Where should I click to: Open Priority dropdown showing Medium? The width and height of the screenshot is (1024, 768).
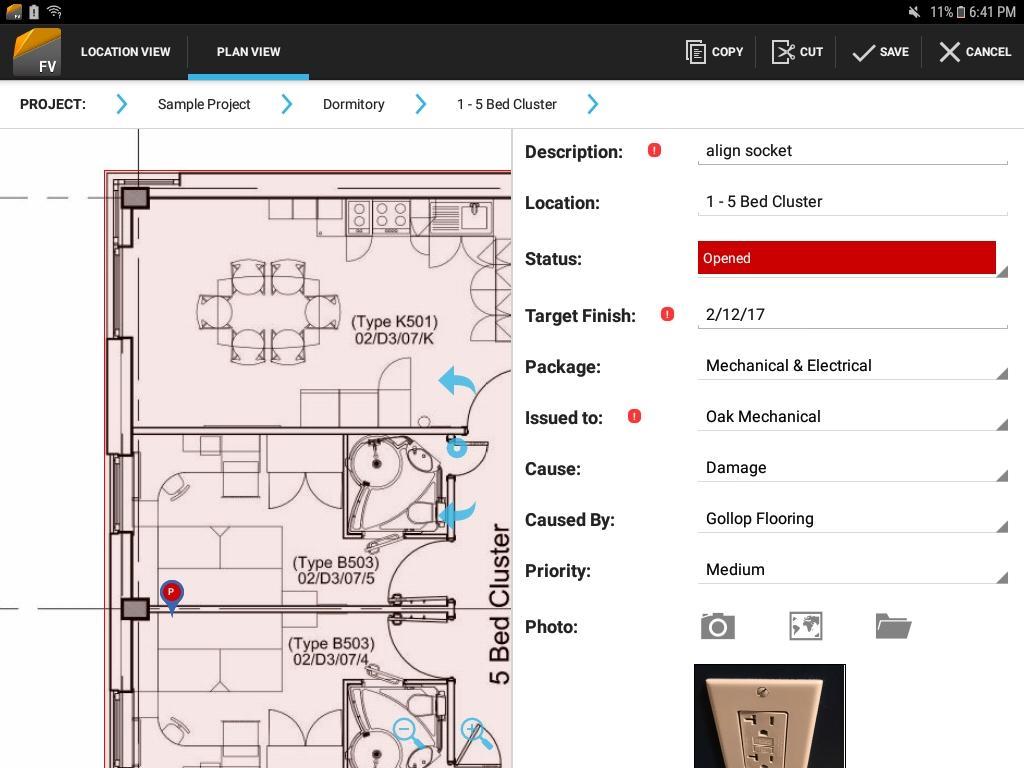pyautogui.click(x=852, y=569)
